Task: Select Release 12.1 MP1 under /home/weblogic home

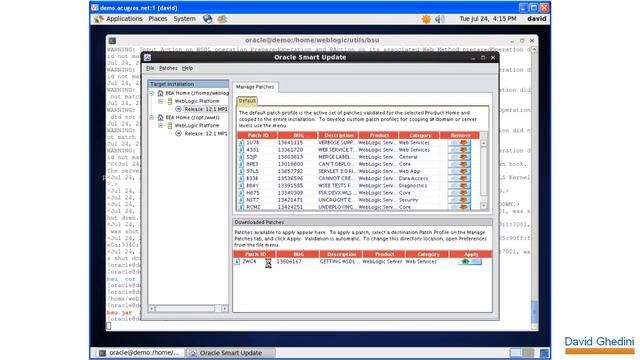Action: click(x=205, y=109)
